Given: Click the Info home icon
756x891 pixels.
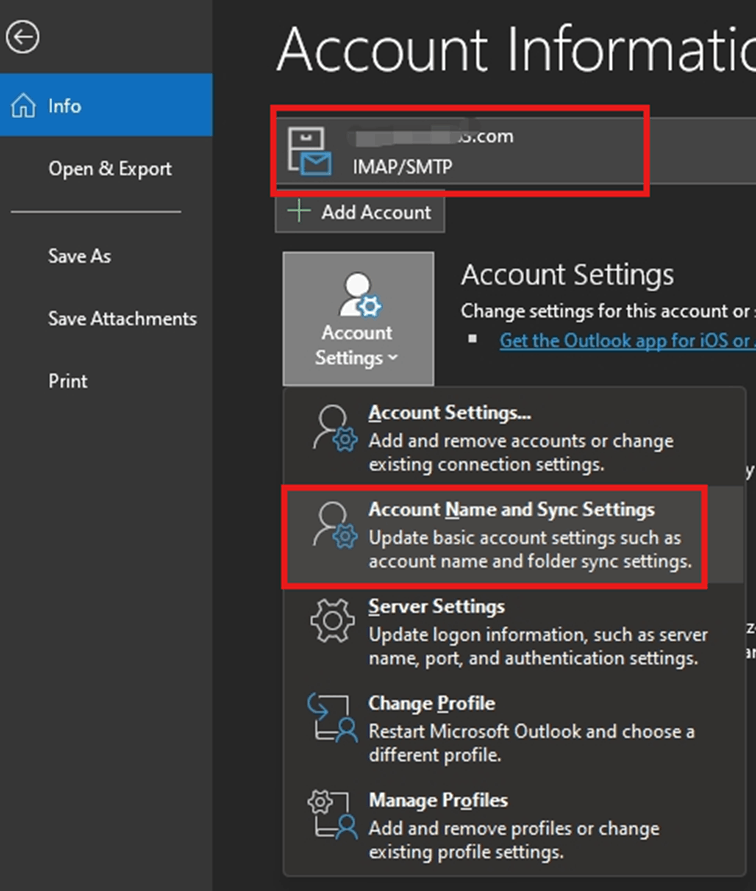Looking at the screenshot, I should [x=23, y=106].
